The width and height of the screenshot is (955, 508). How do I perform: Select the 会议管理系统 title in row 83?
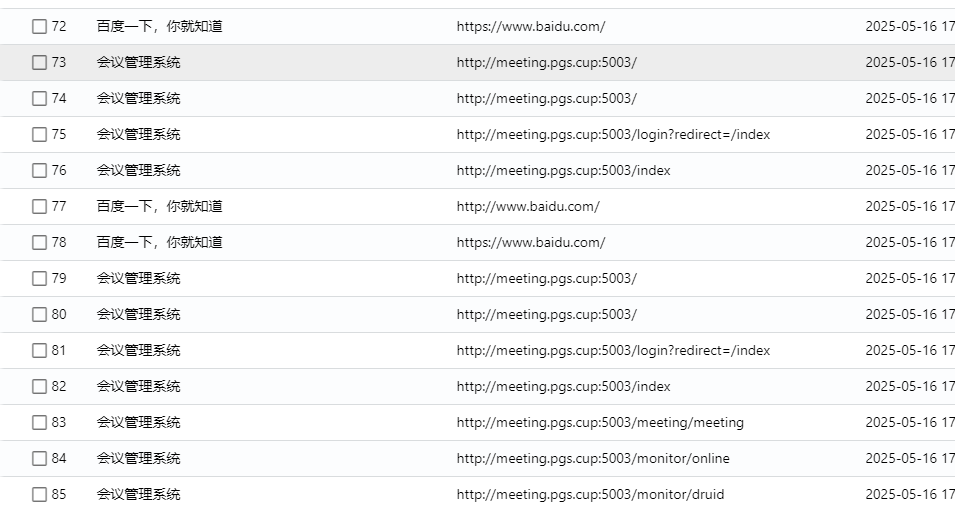pos(138,422)
